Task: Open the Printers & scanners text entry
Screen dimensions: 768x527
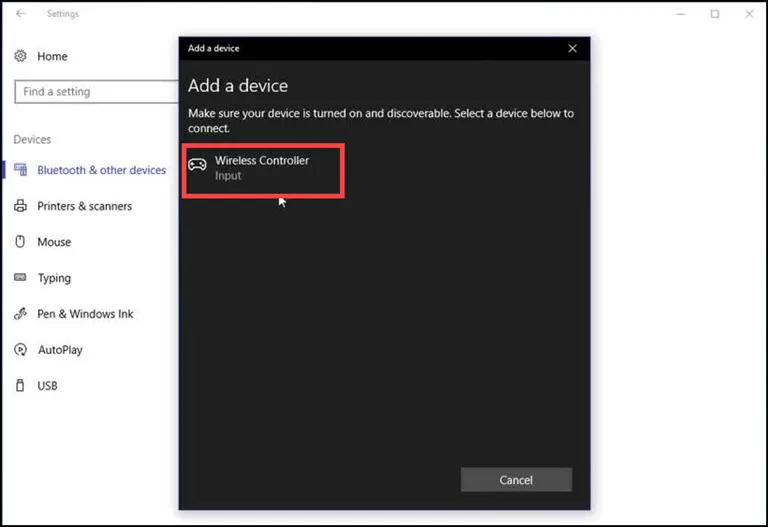Action: click(84, 206)
